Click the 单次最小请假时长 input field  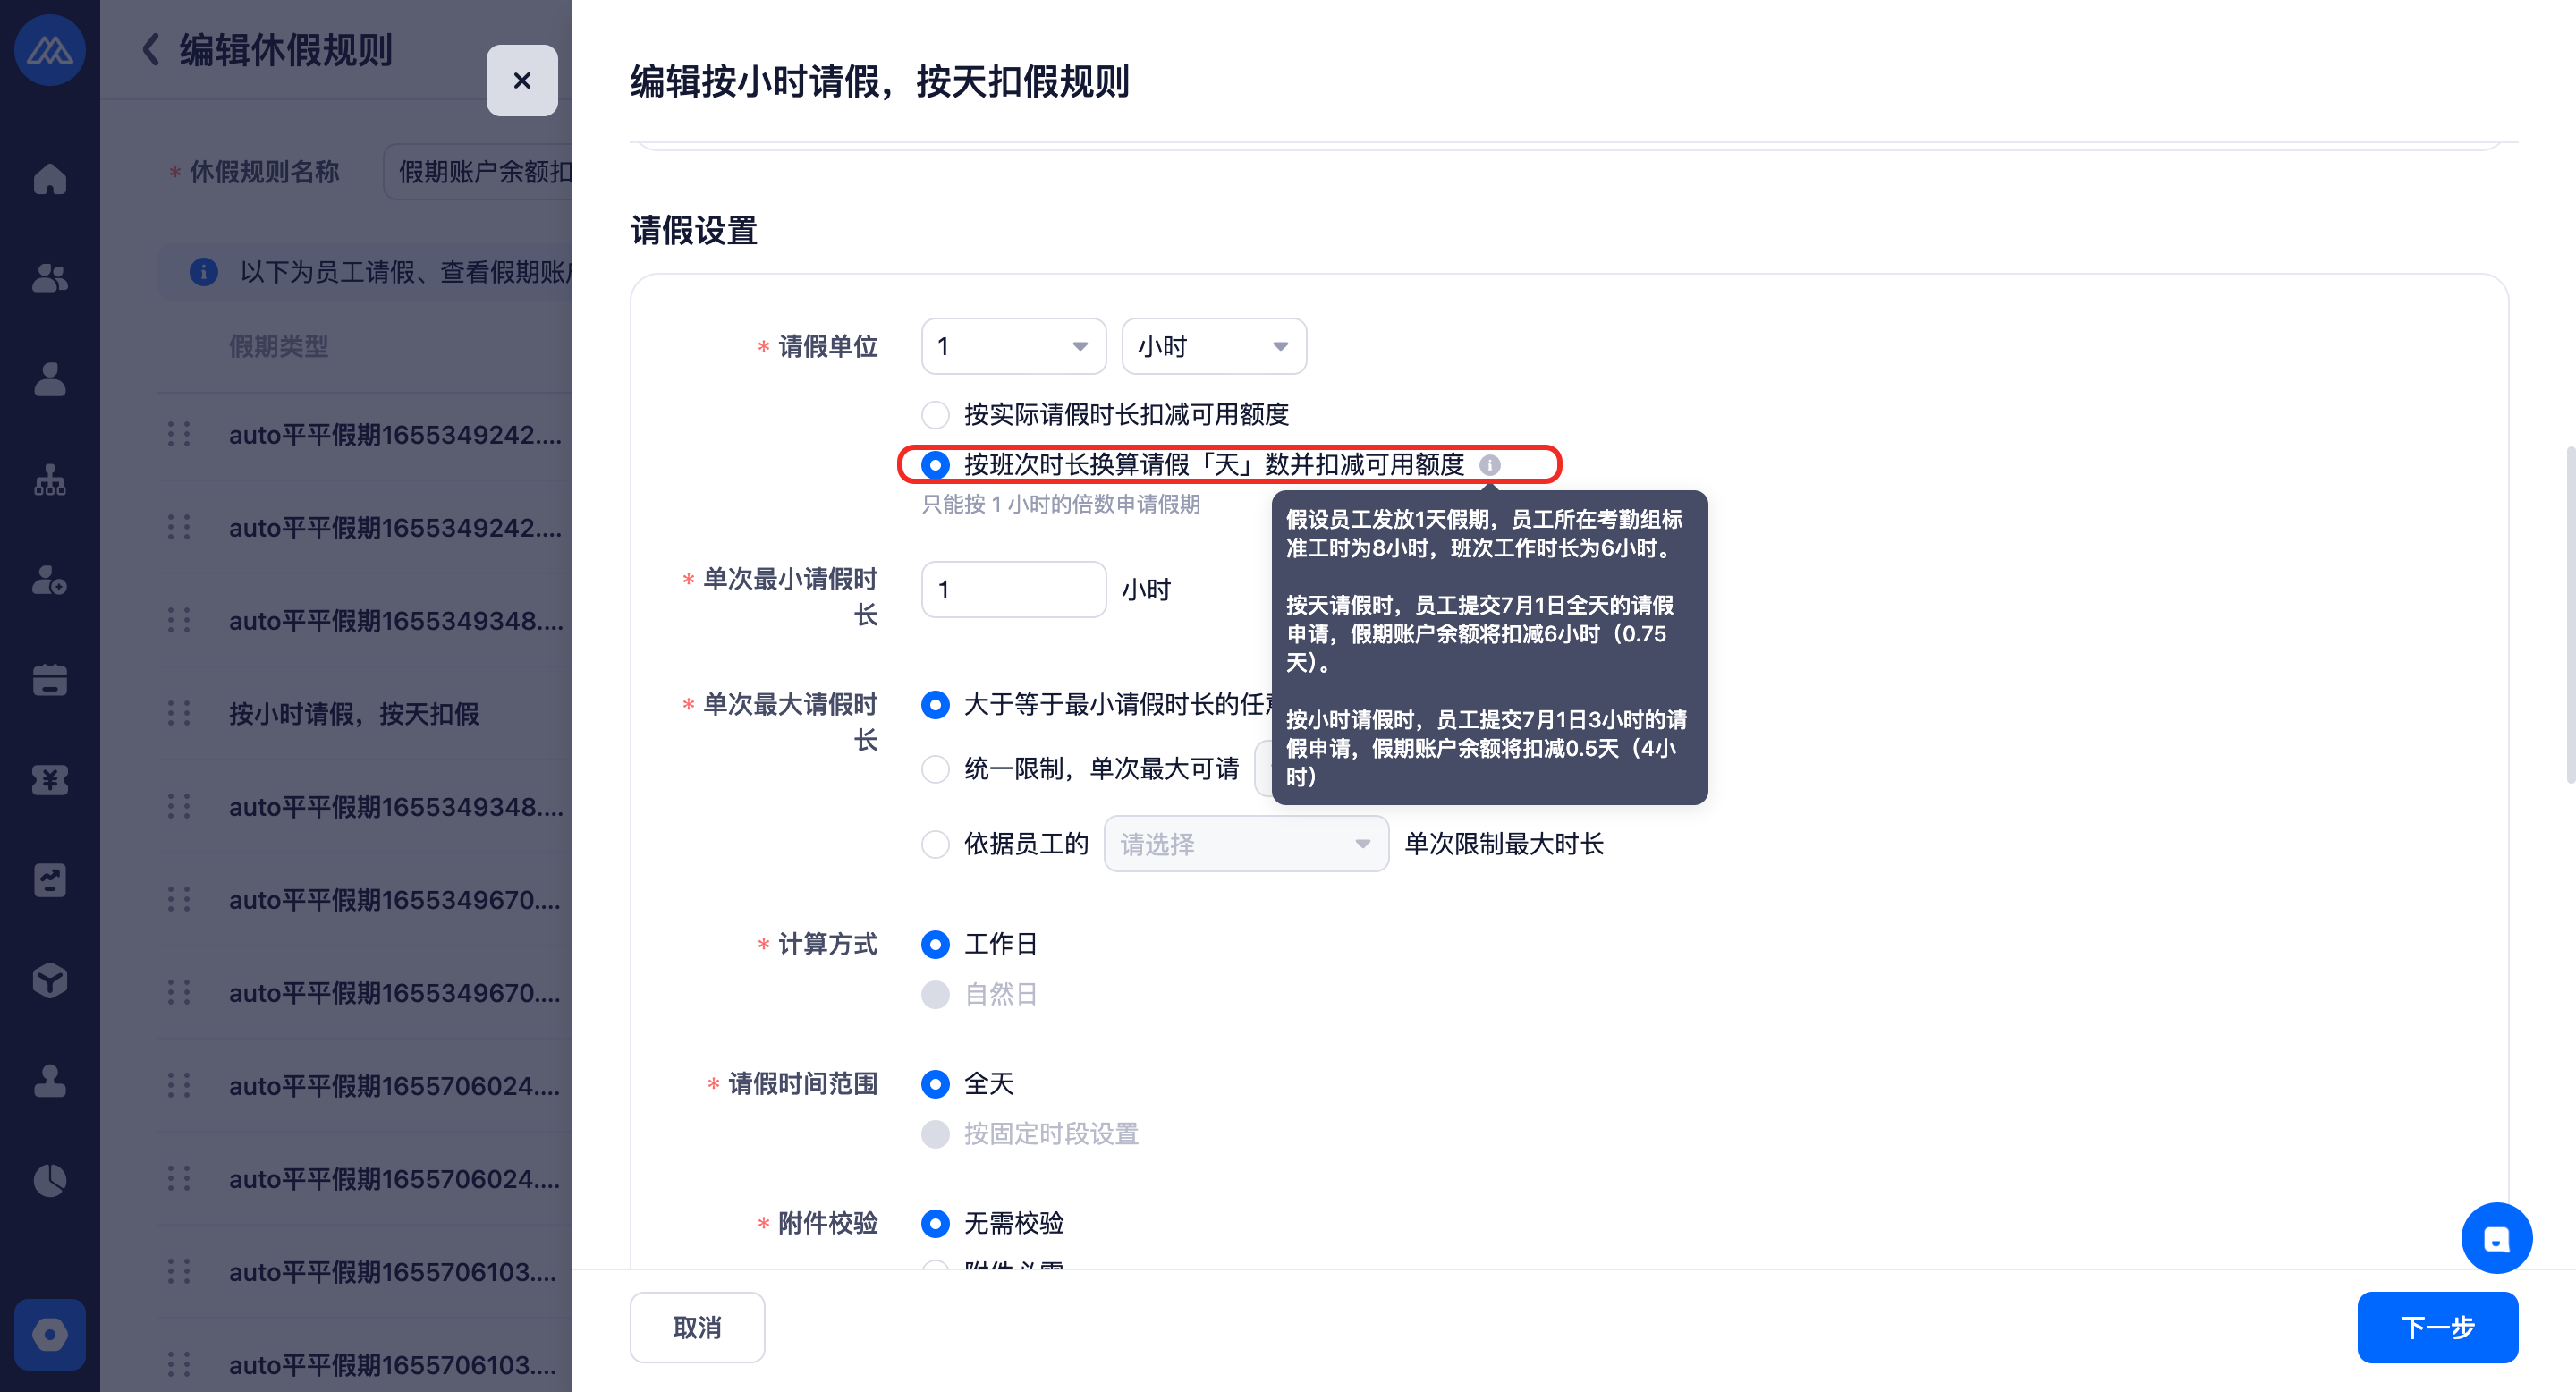(x=1013, y=590)
